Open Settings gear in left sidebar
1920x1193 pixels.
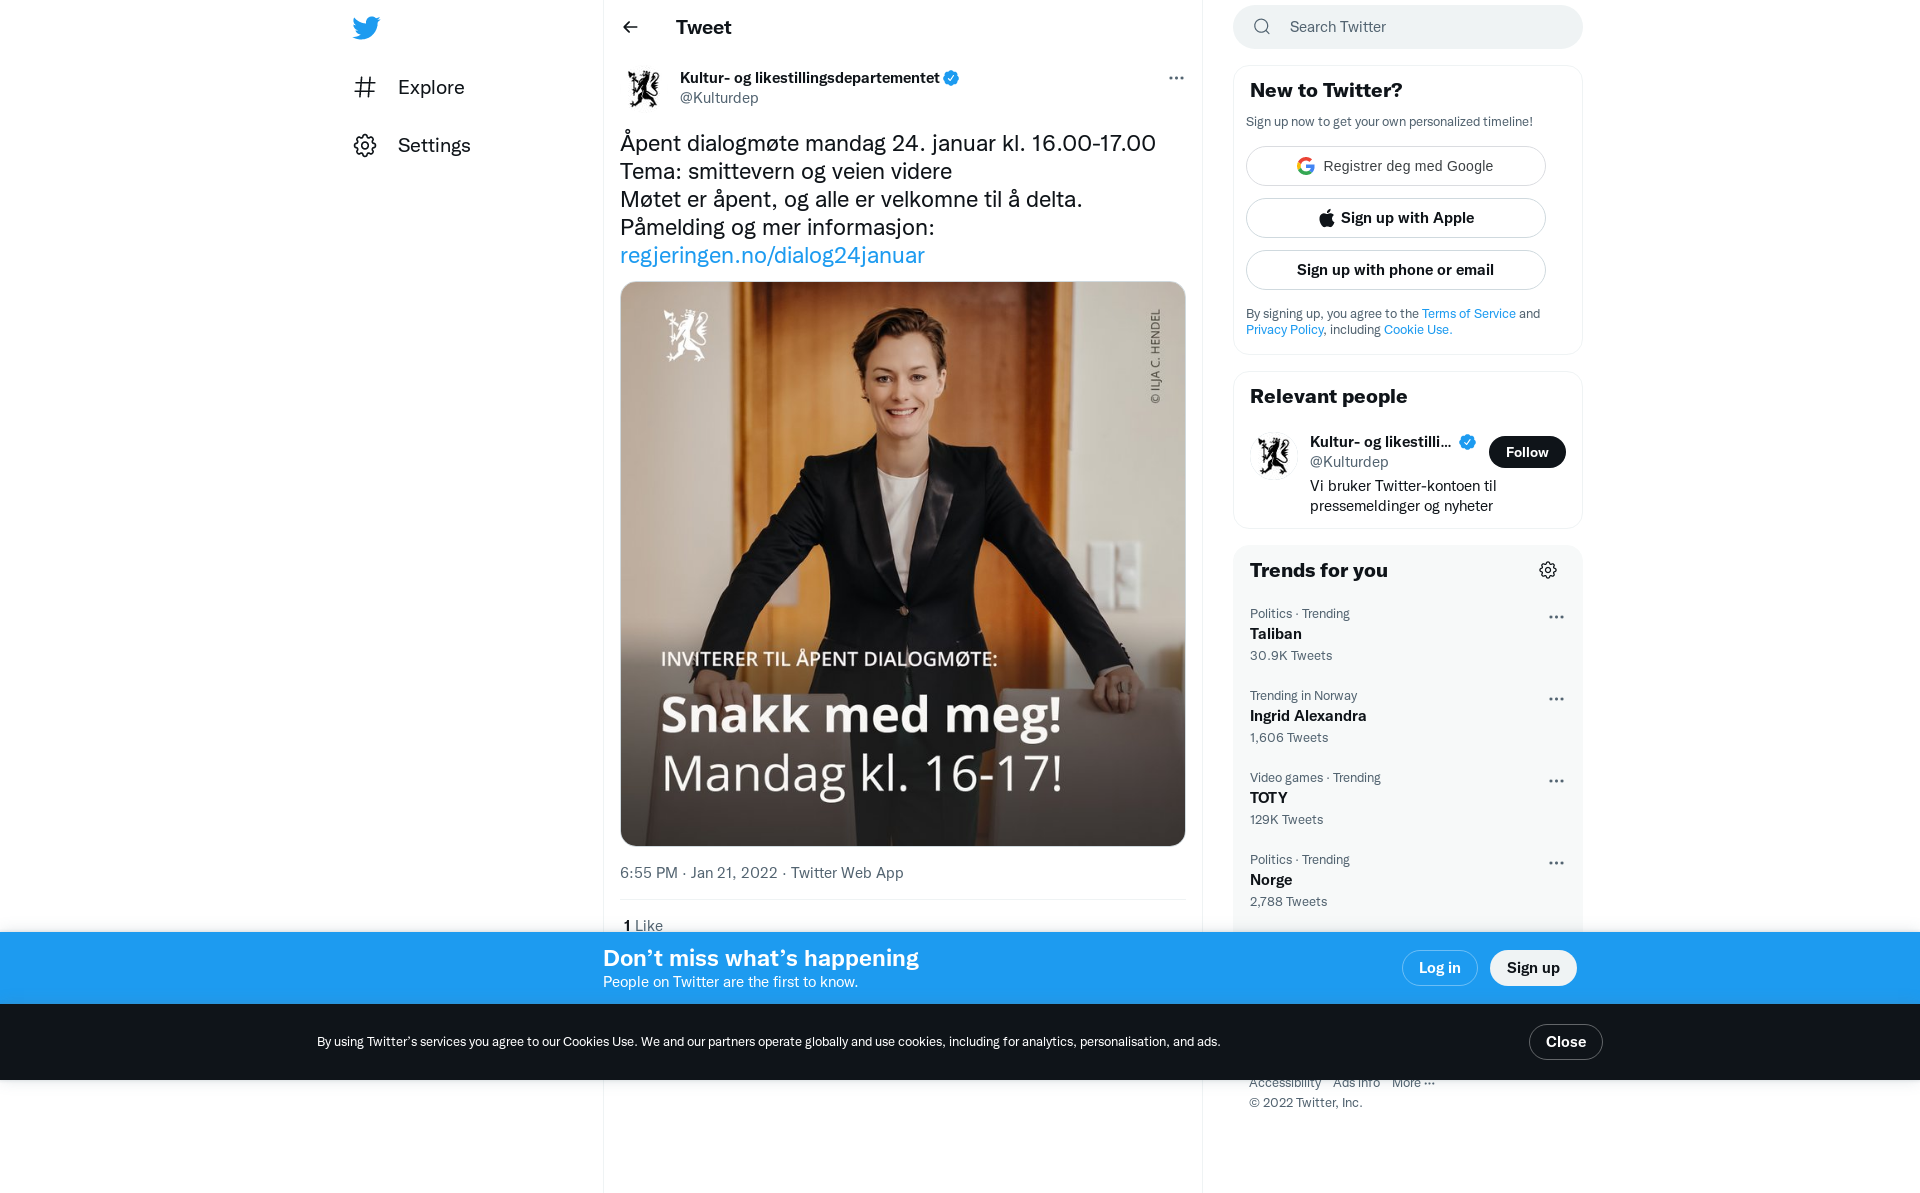(x=365, y=146)
